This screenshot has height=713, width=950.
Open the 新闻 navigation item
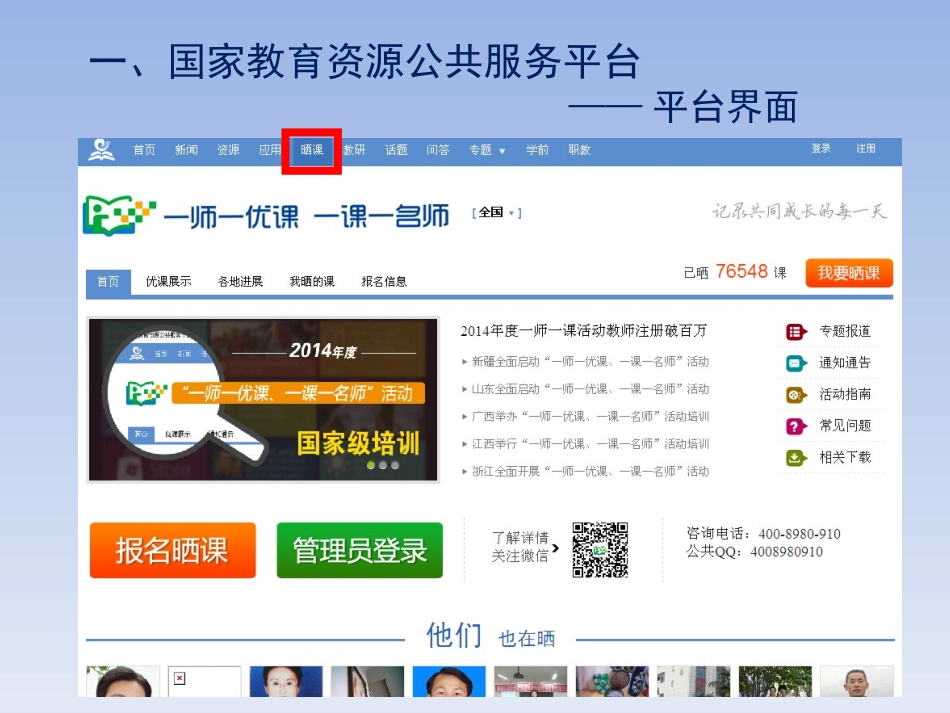point(186,150)
